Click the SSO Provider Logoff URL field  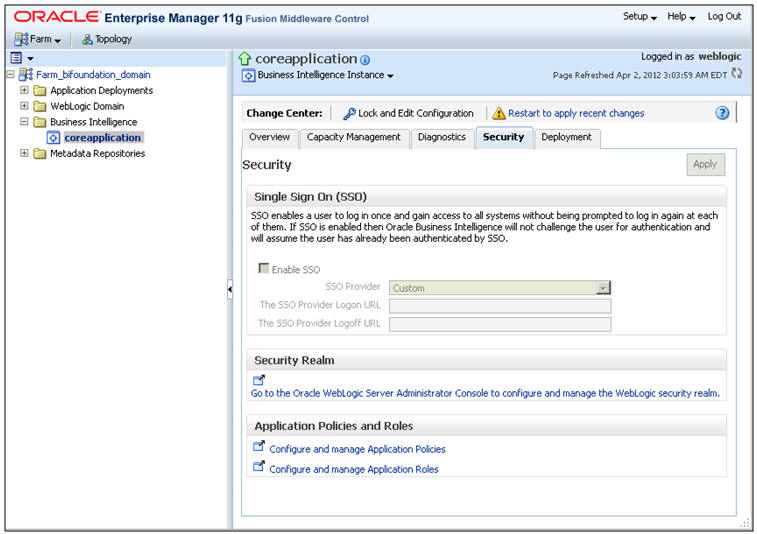(x=500, y=324)
